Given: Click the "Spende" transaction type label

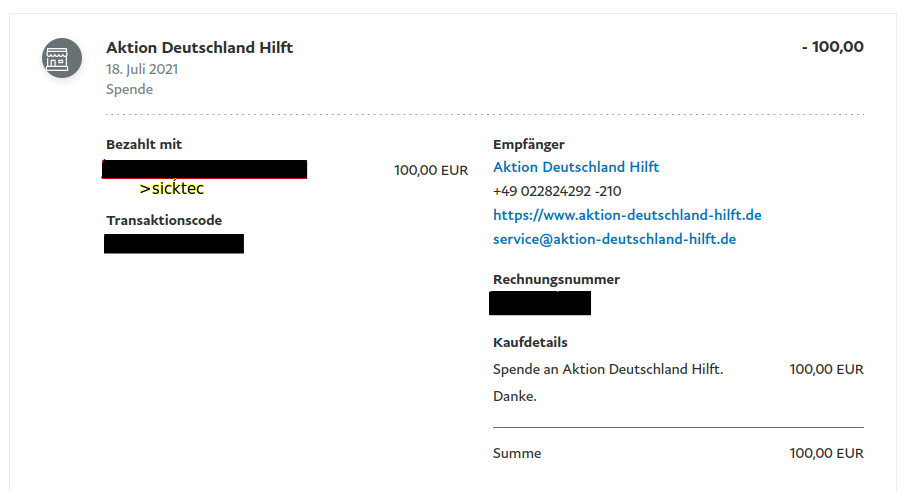Looking at the screenshot, I should (x=129, y=89).
